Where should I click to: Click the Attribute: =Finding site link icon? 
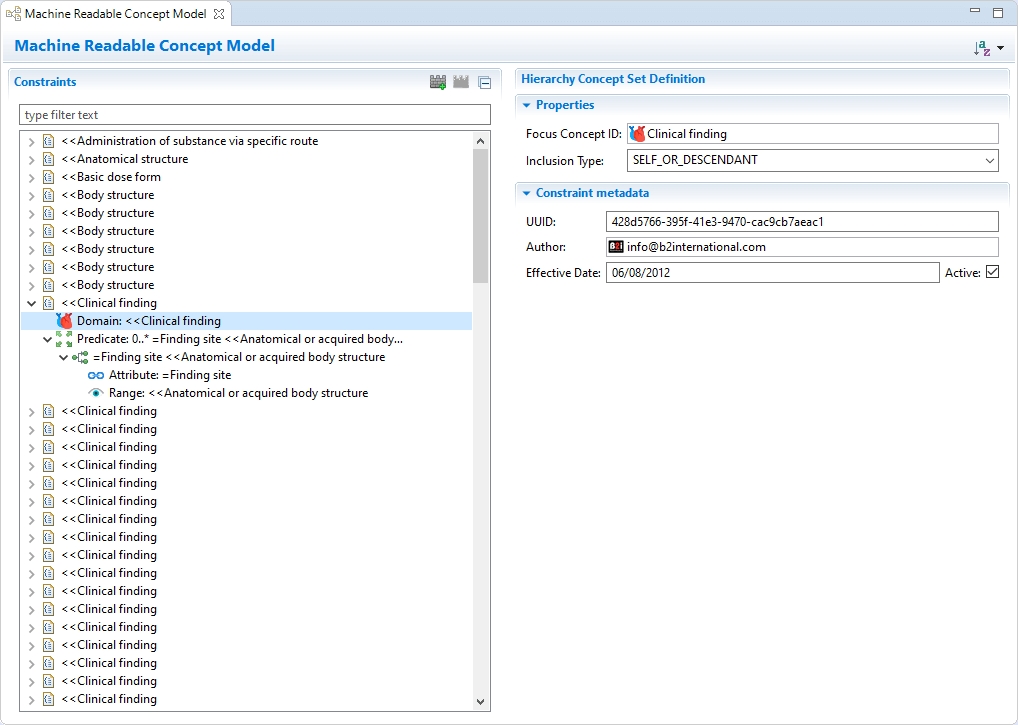(96, 375)
